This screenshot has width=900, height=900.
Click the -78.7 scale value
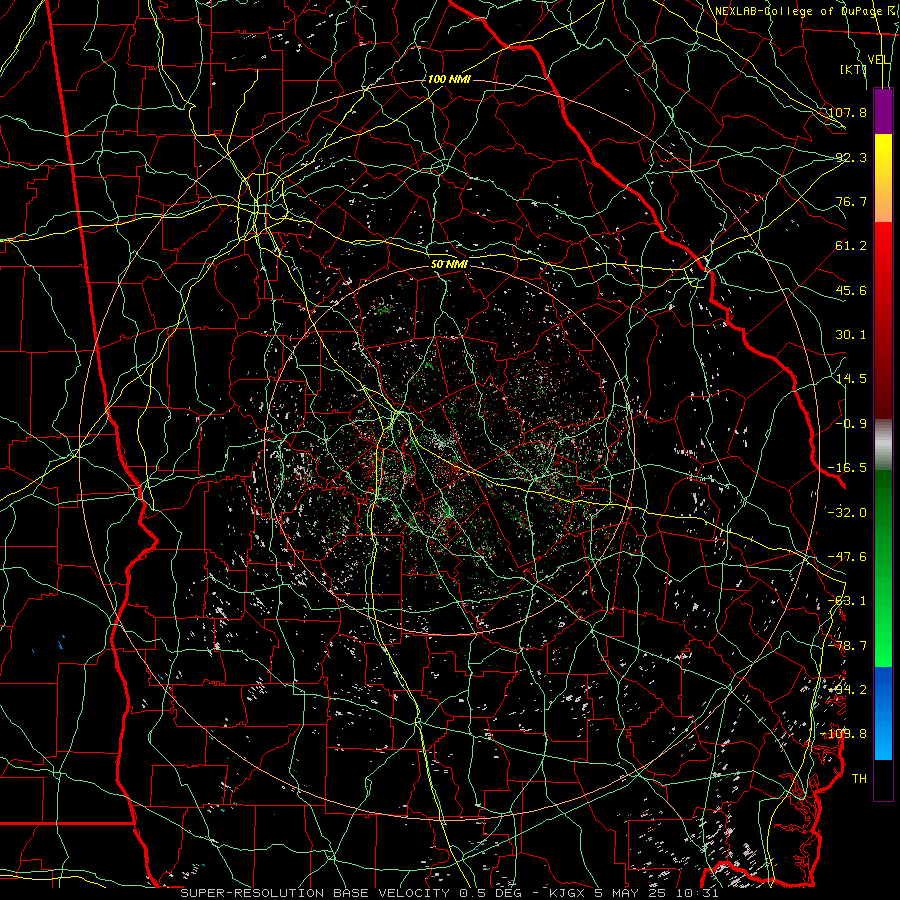[847, 645]
